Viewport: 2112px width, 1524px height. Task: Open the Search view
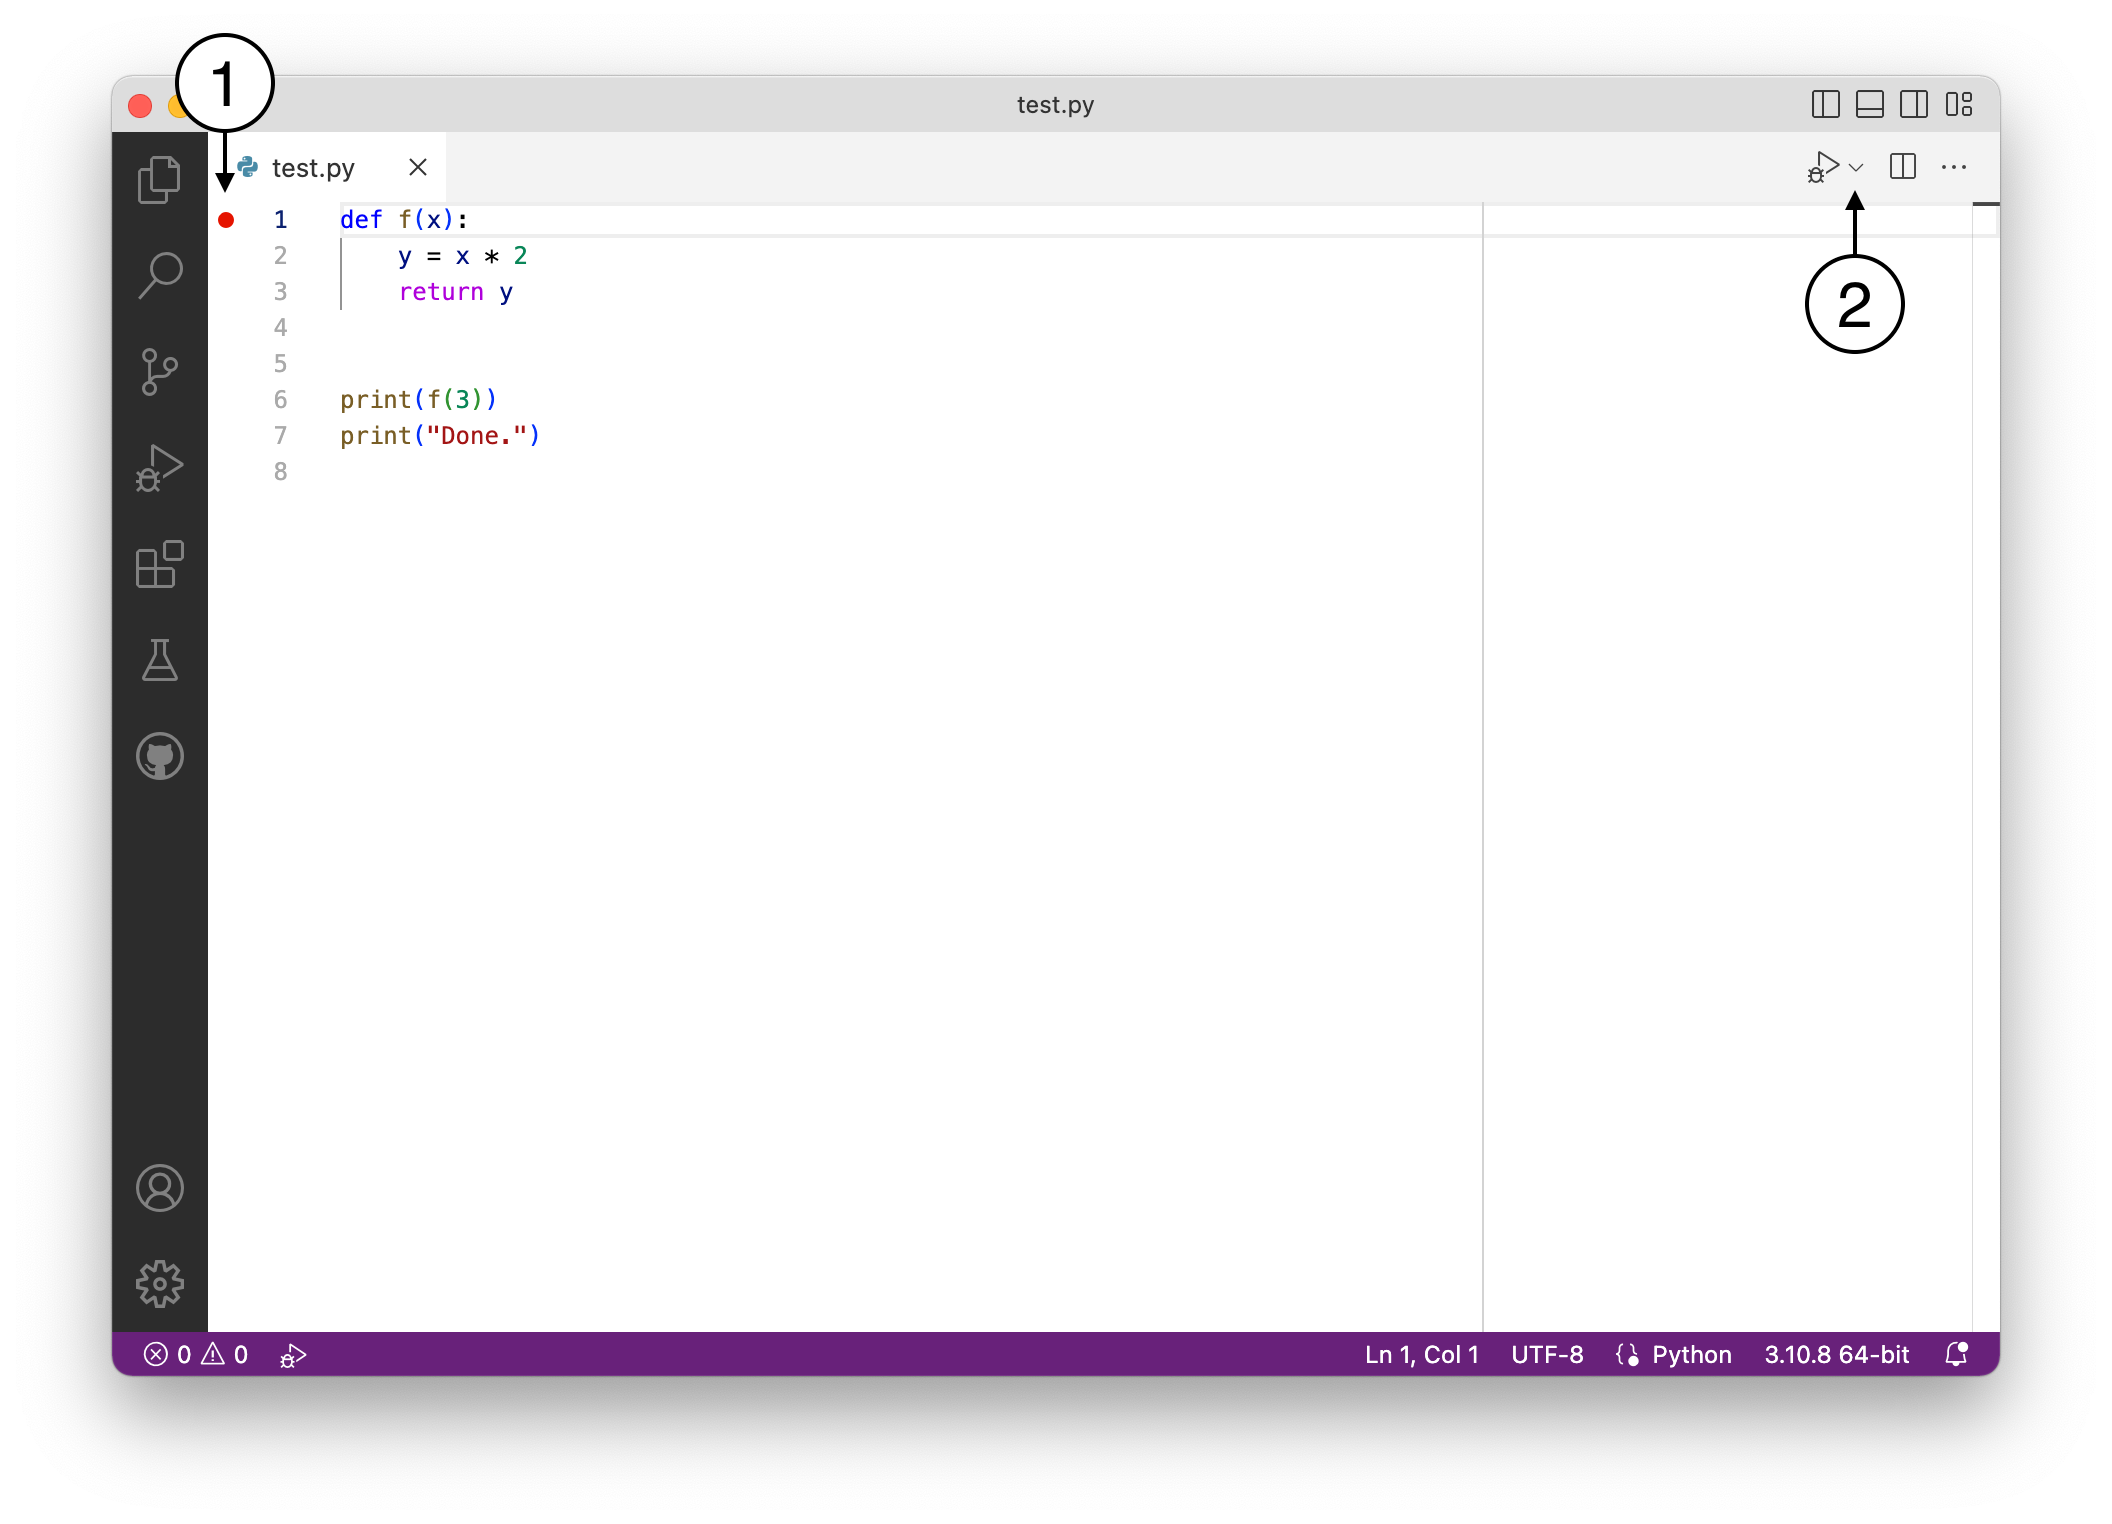(x=159, y=275)
